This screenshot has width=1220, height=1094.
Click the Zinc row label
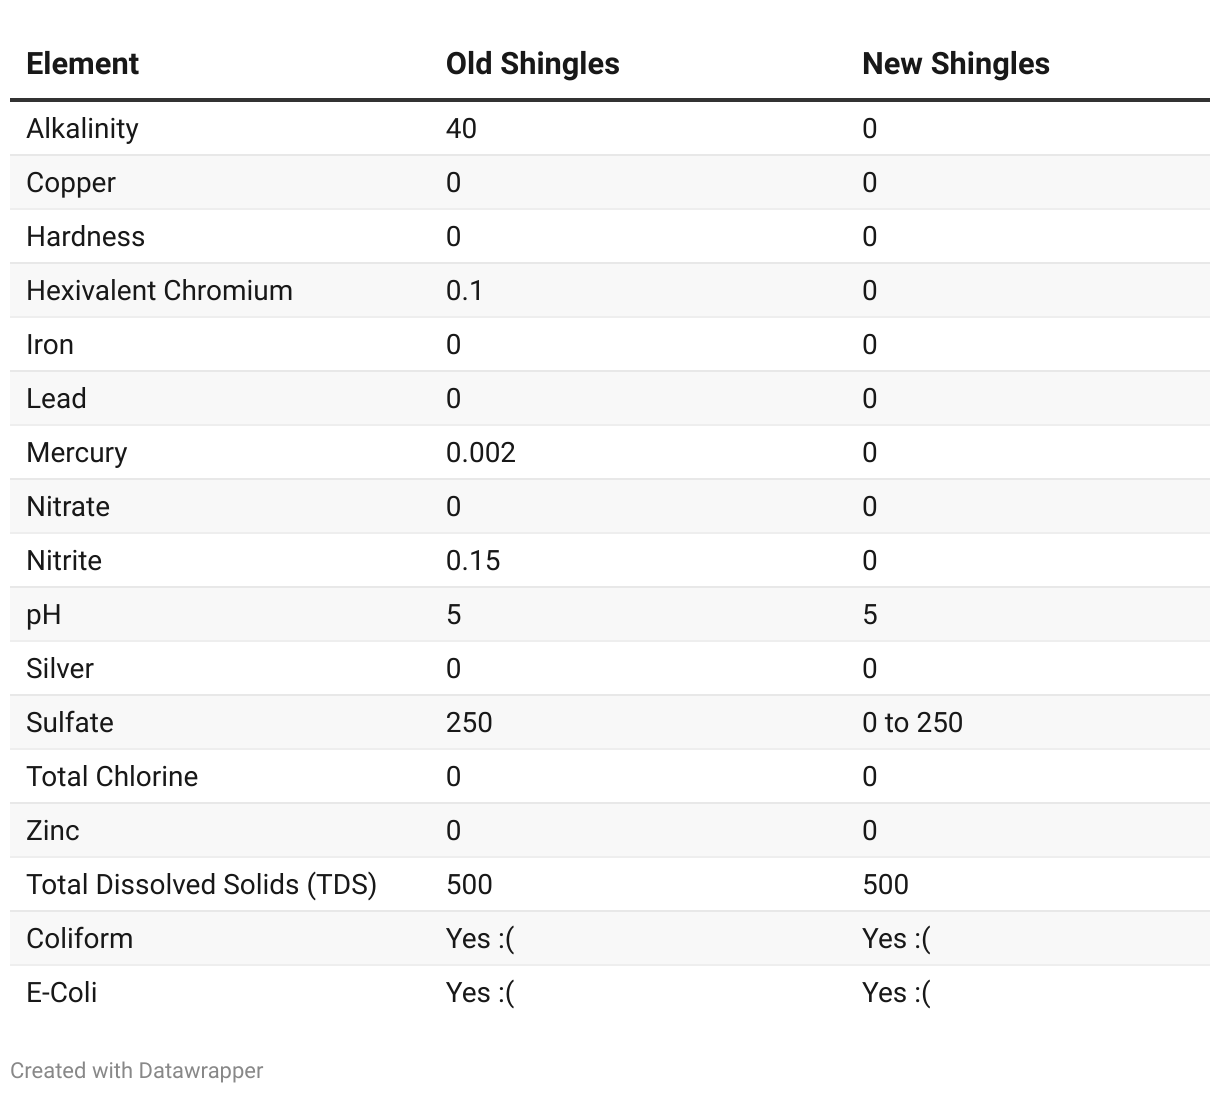tap(52, 830)
